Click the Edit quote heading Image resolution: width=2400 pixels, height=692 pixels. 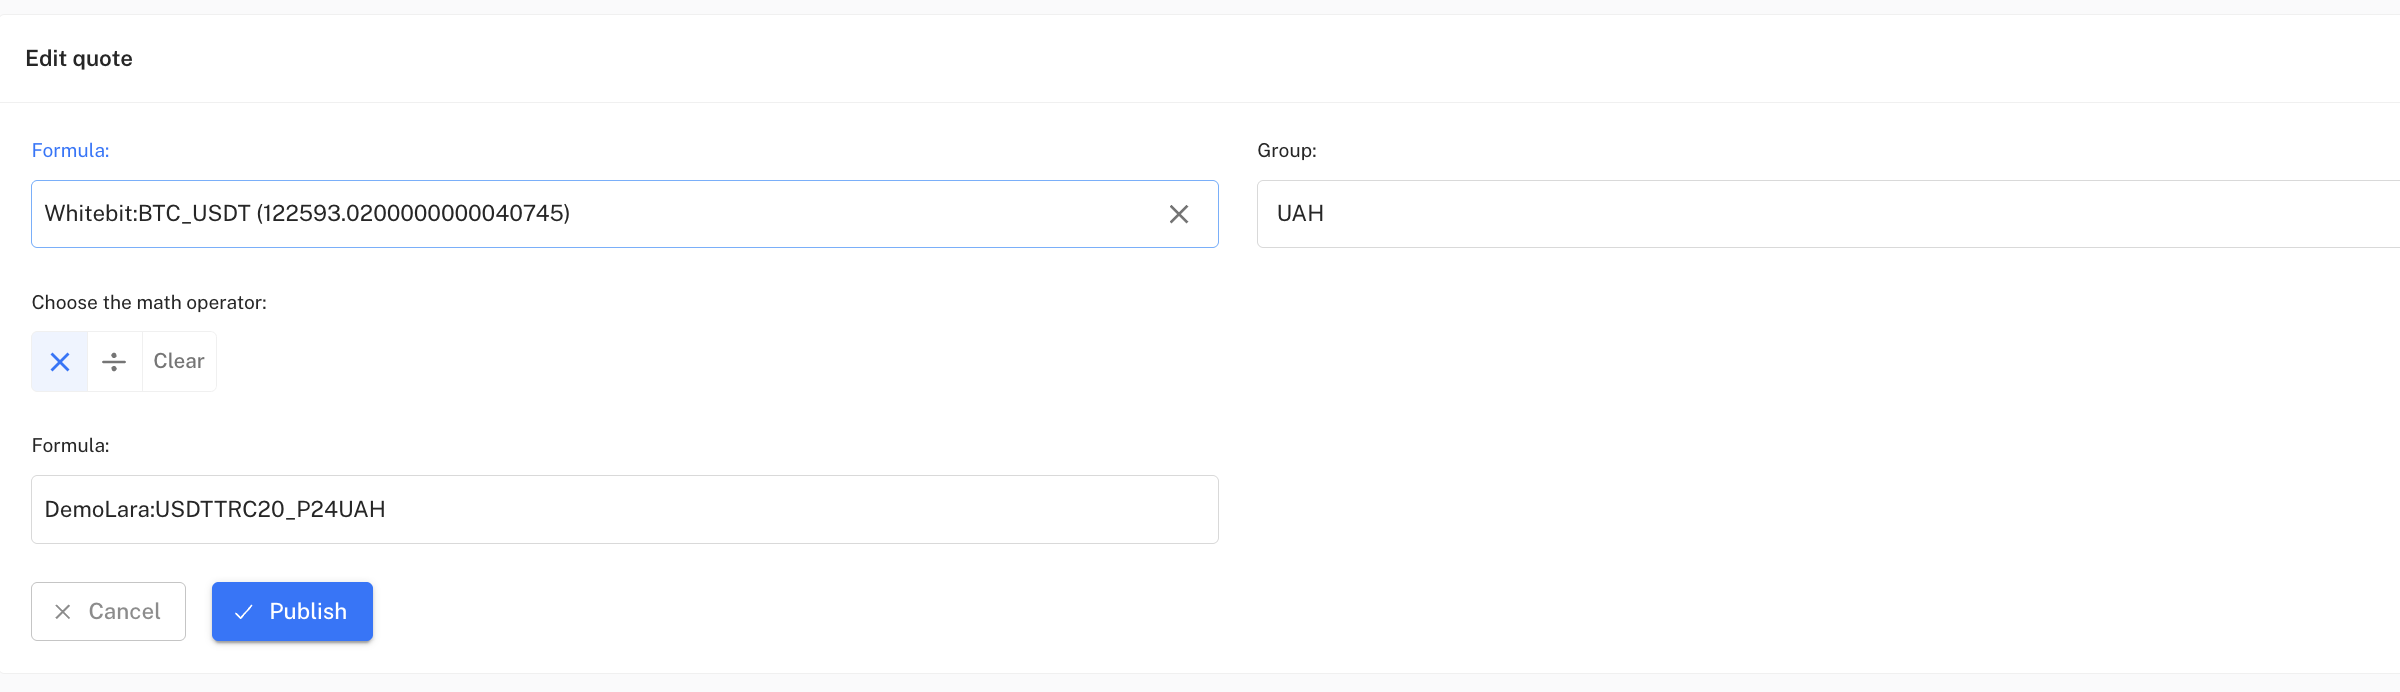79,59
